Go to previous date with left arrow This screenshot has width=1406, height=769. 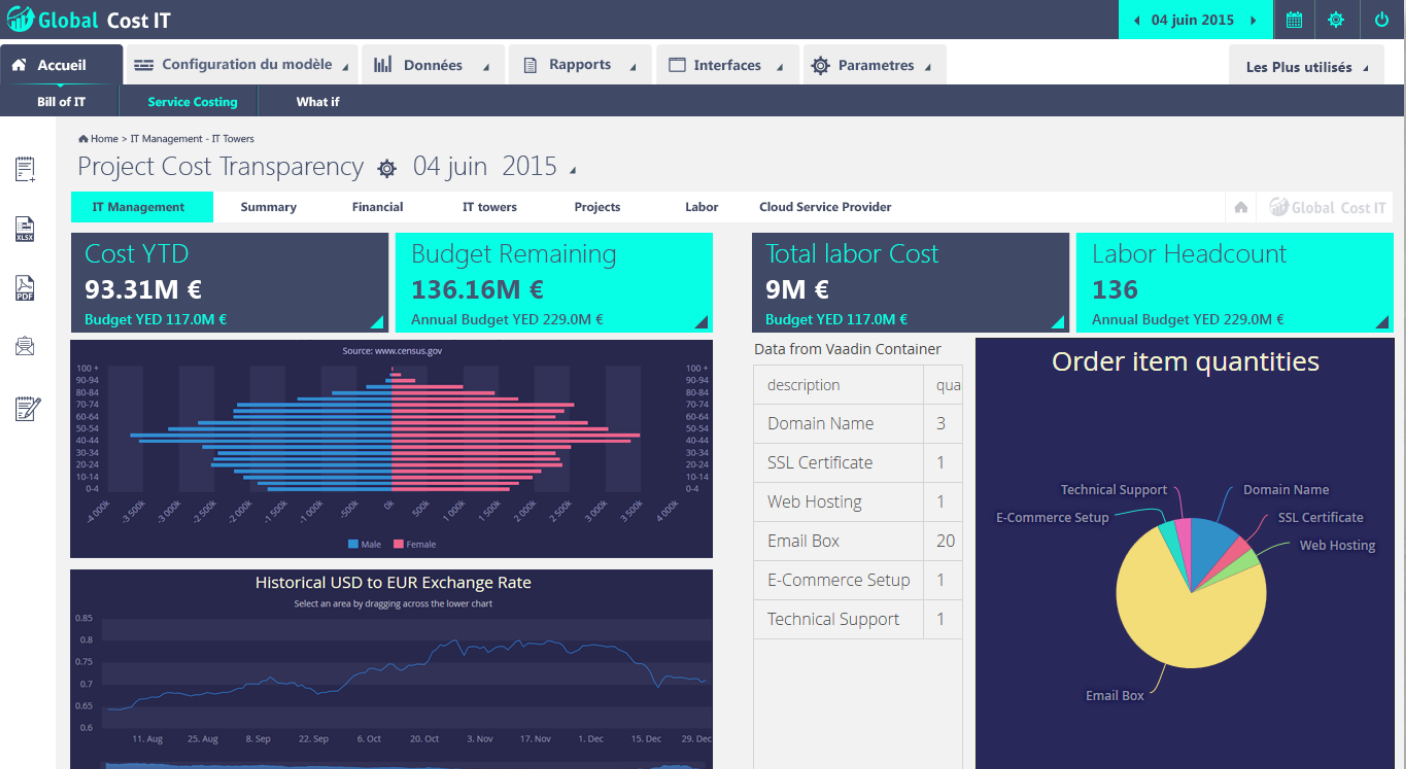click(1136, 20)
